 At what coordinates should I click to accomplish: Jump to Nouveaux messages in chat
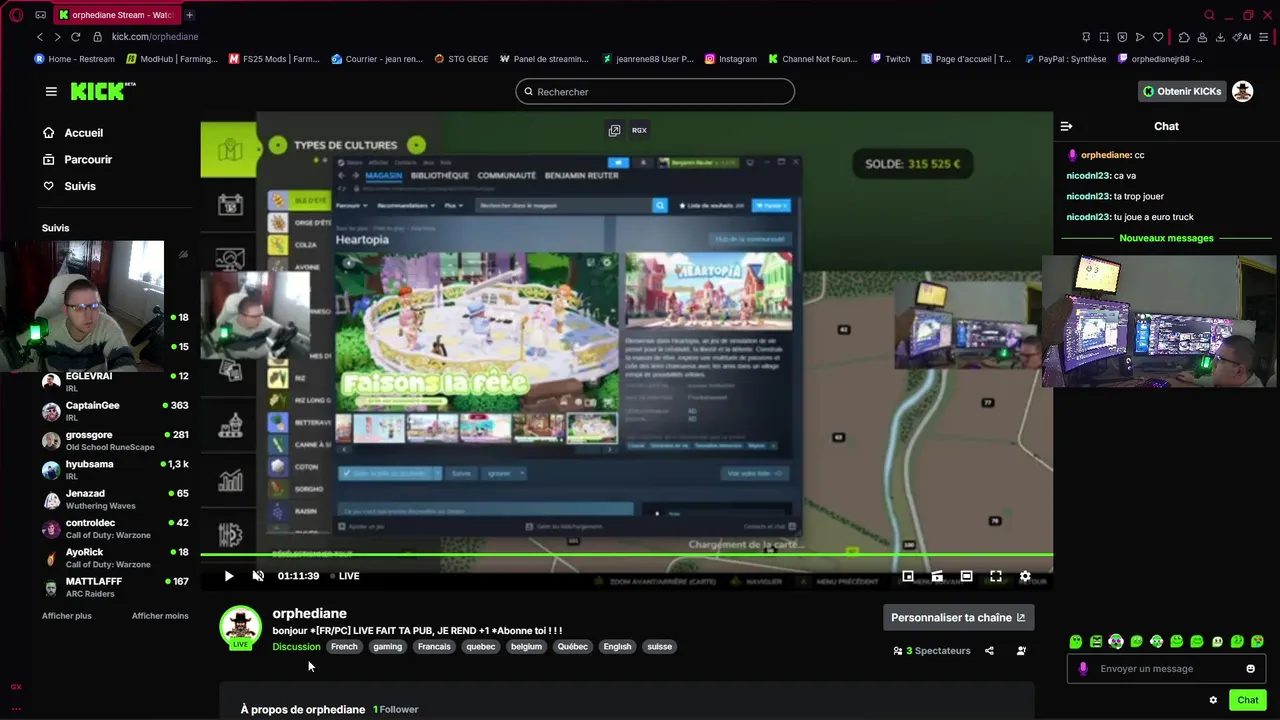(1166, 238)
